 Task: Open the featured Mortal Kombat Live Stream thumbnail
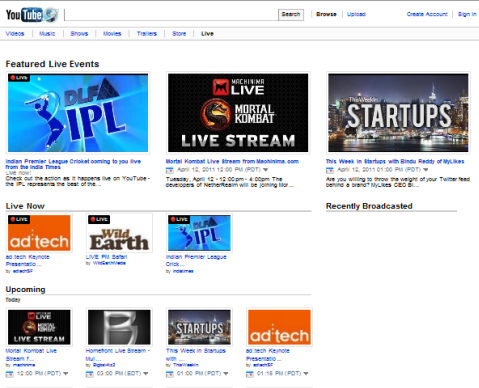(x=238, y=113)
